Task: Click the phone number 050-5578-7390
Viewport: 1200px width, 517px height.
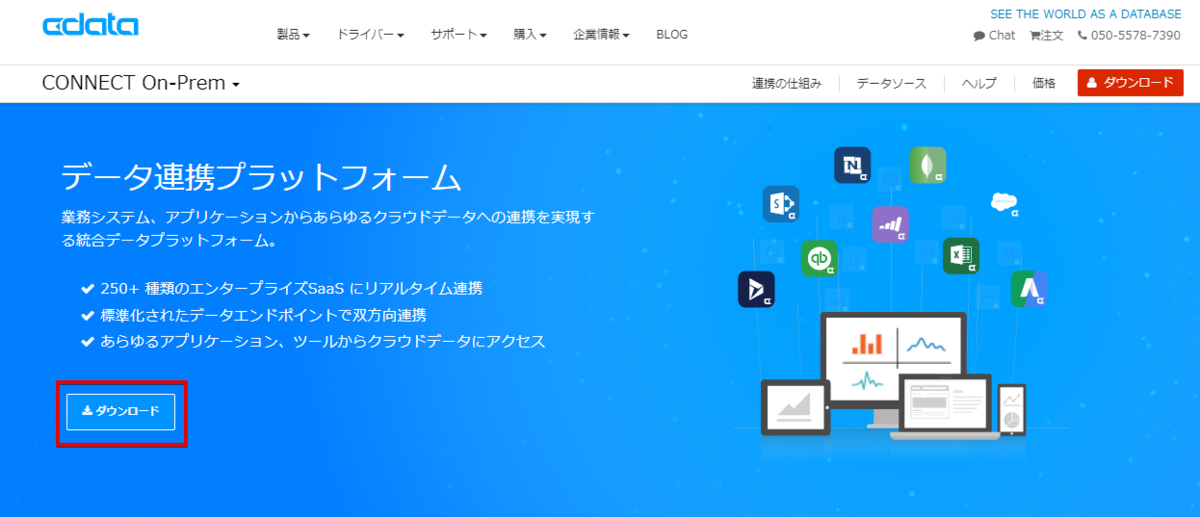Action: 1129,35
